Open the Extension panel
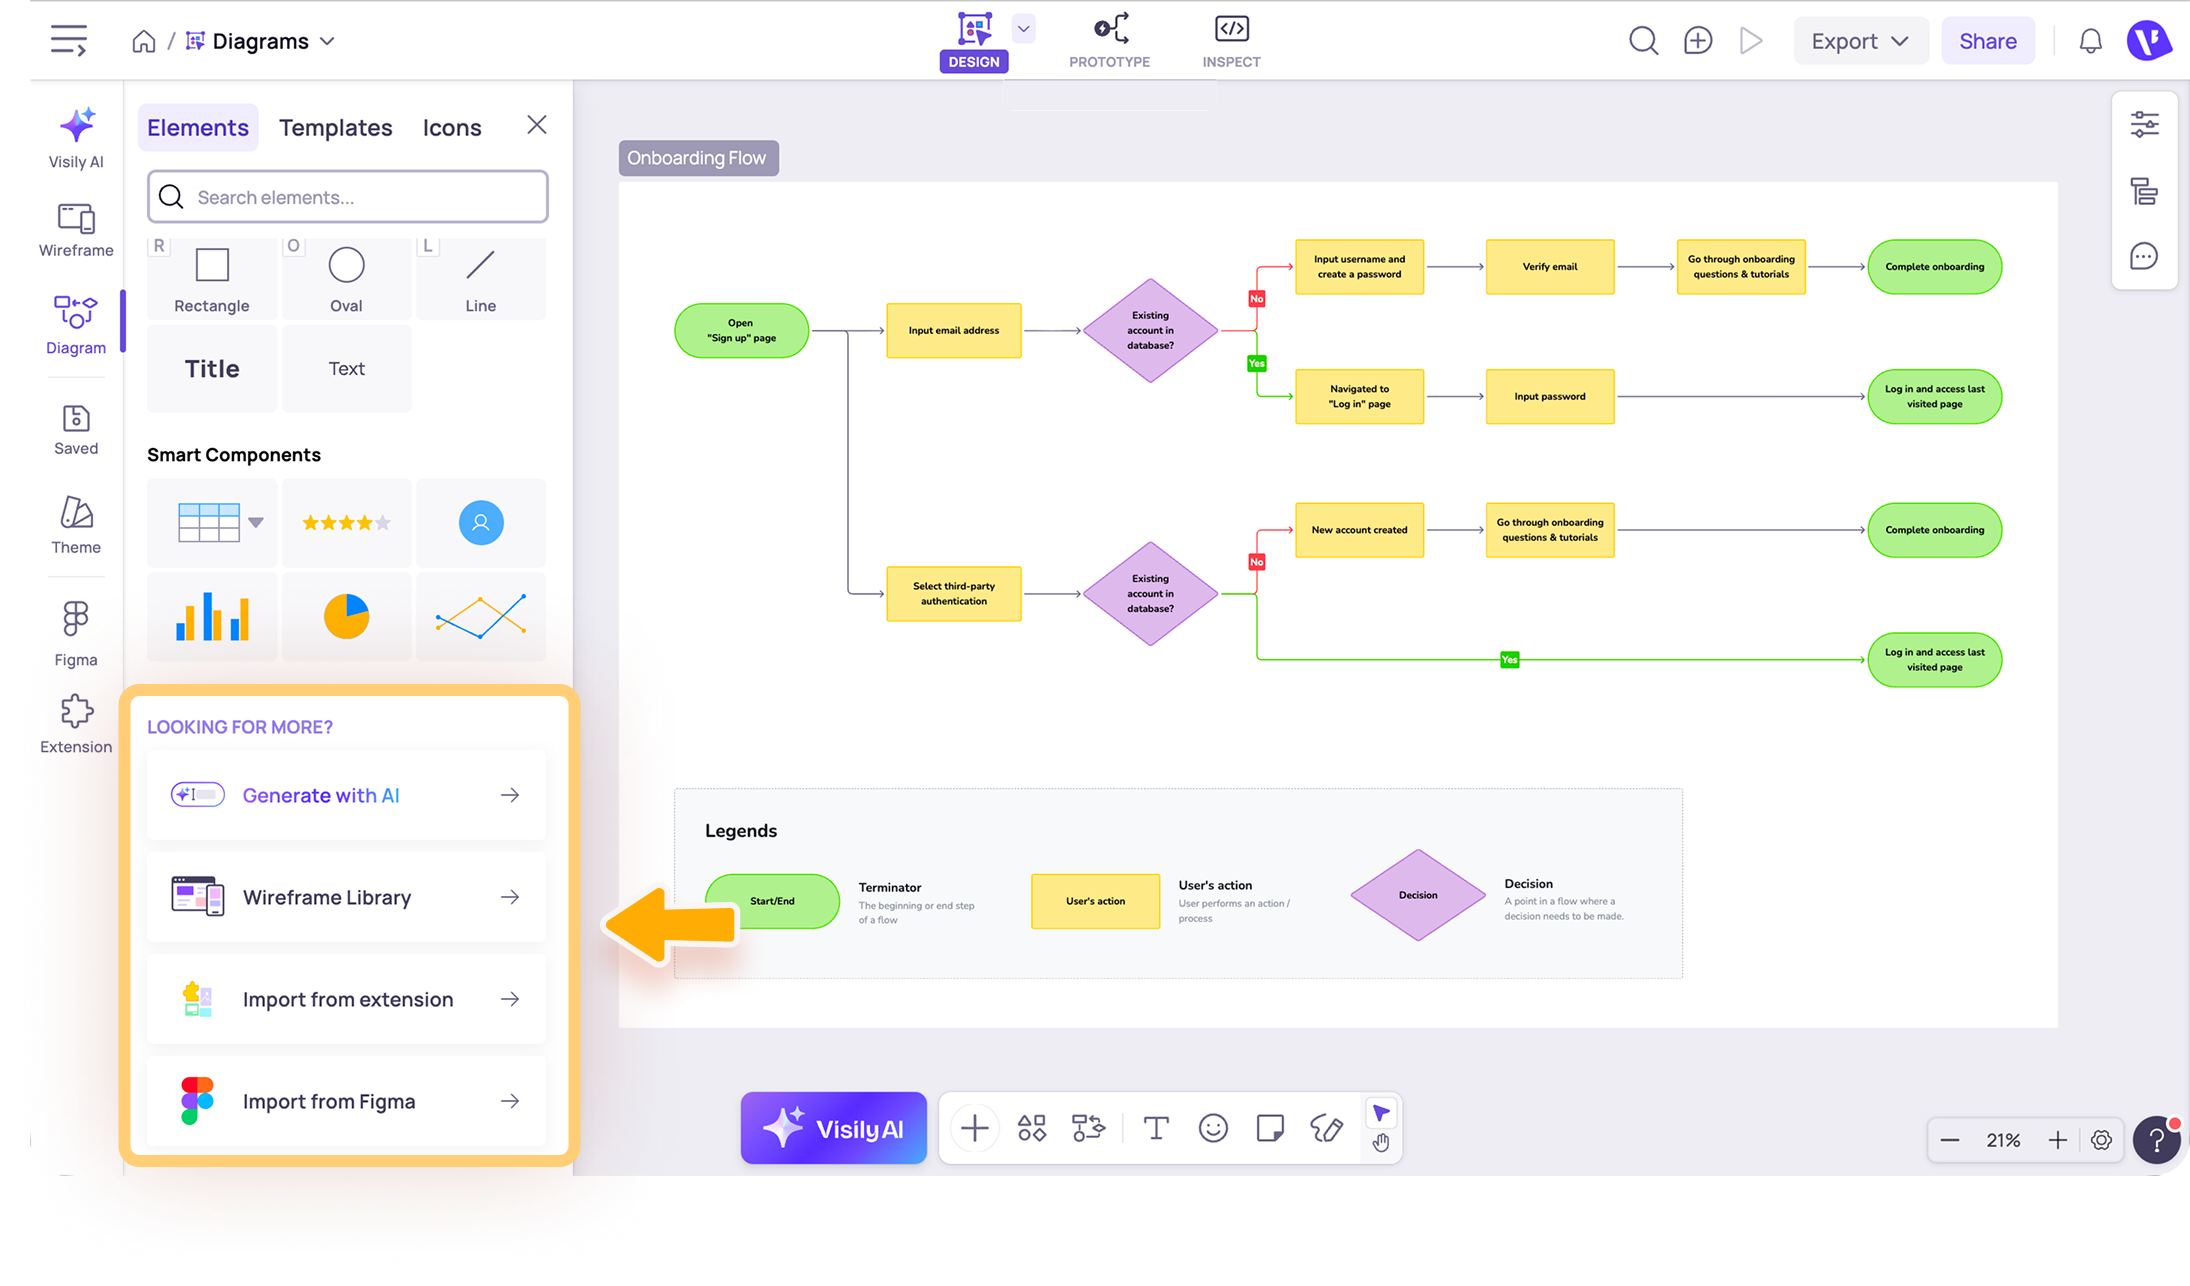The width and height of the screenshot is (2190, 1286). tap(76, 725)
